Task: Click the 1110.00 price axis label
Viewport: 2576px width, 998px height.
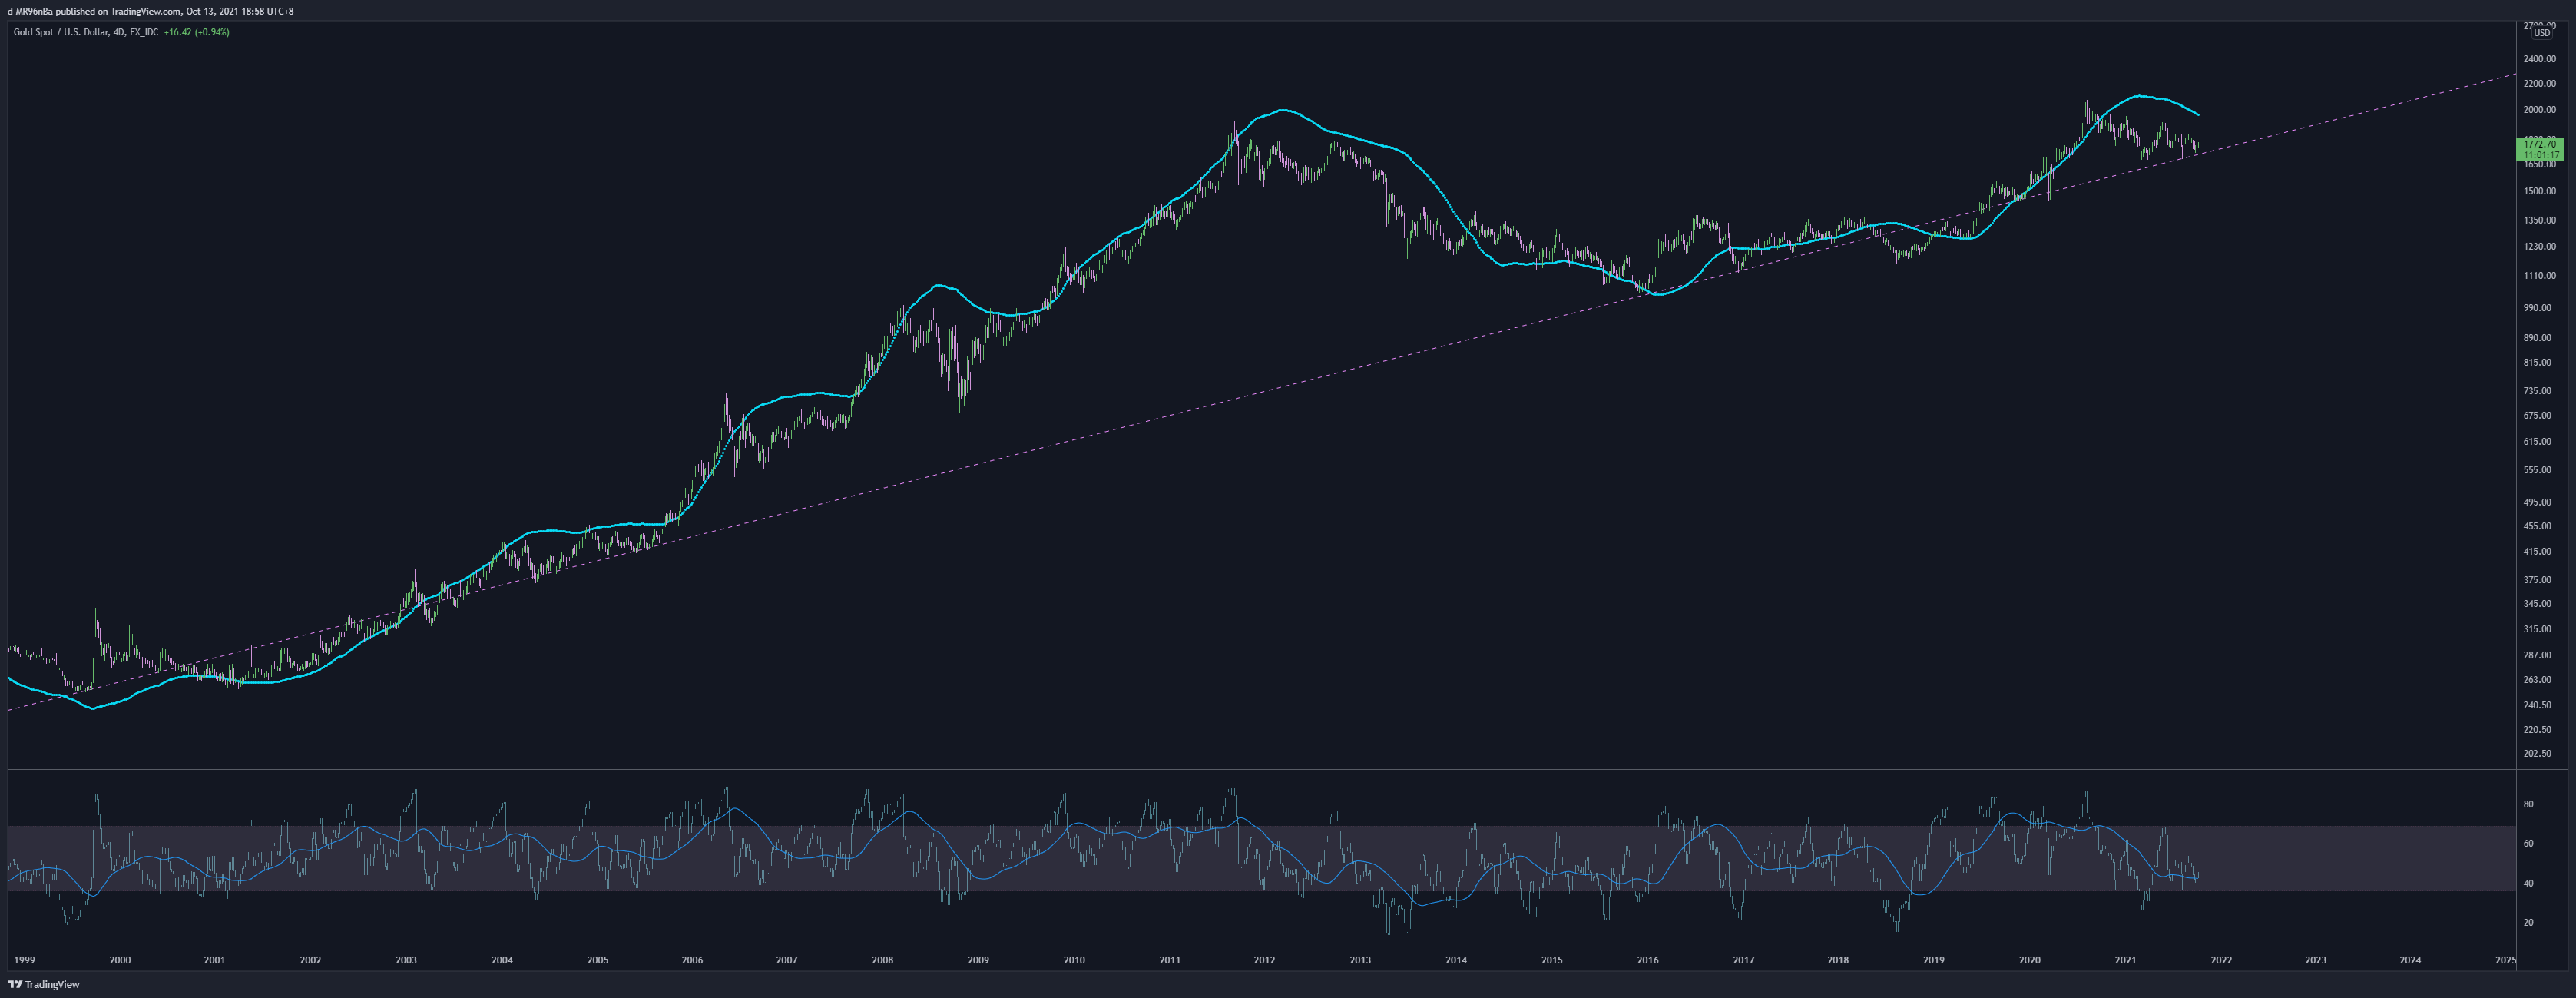Action: 2540,276
